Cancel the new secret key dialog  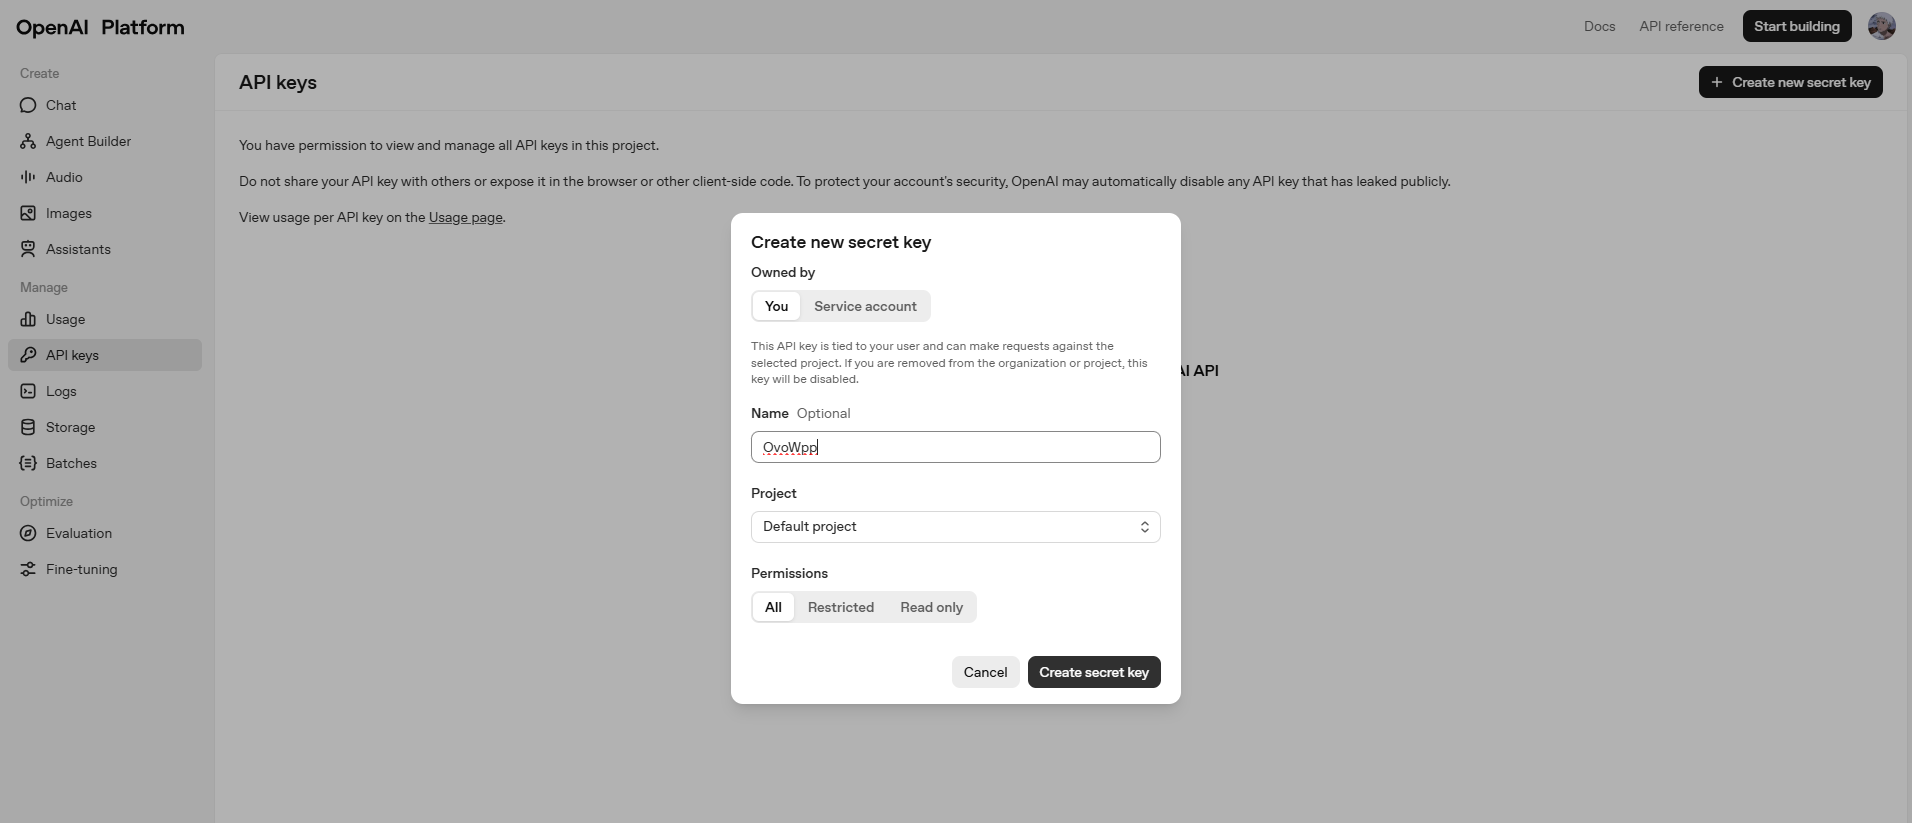985,672
